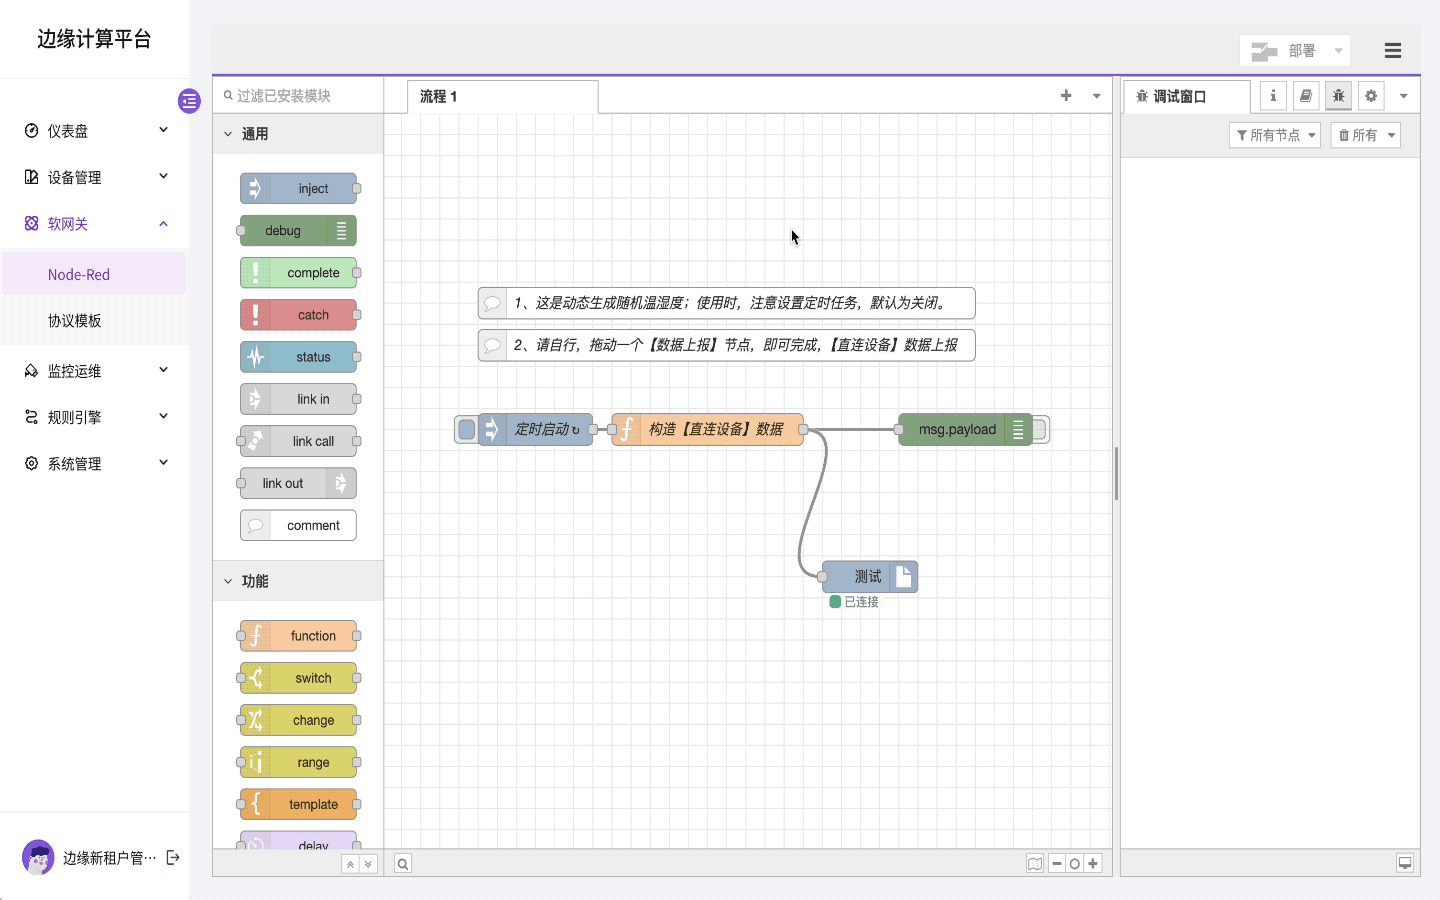Open the debug panel settings gear
Image resolution: width=1440 pixels, height=900 pixels.
[1370, 95]
